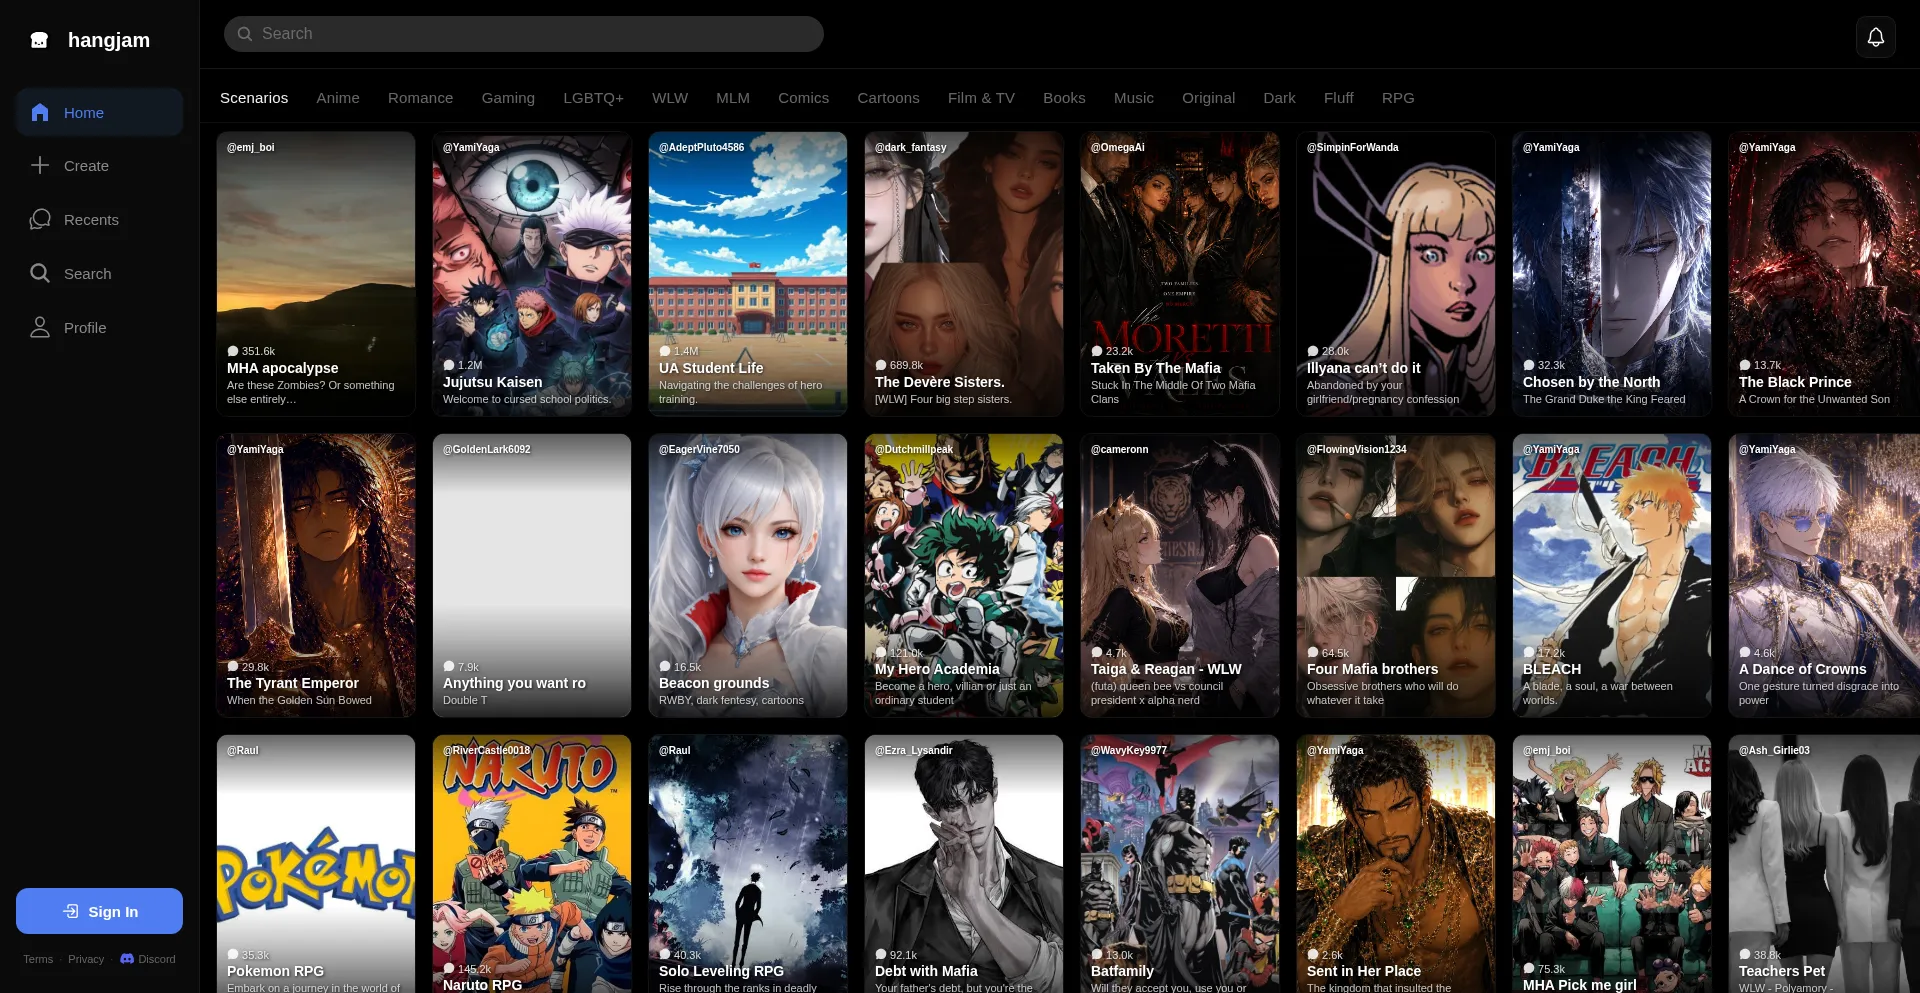Select the LGBTQ+ tab

[593, 98]
